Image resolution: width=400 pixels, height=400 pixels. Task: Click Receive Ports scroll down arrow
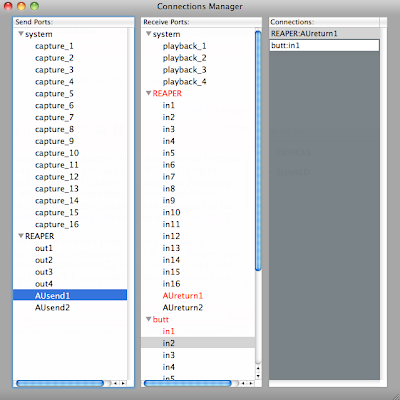coord(258,376)
